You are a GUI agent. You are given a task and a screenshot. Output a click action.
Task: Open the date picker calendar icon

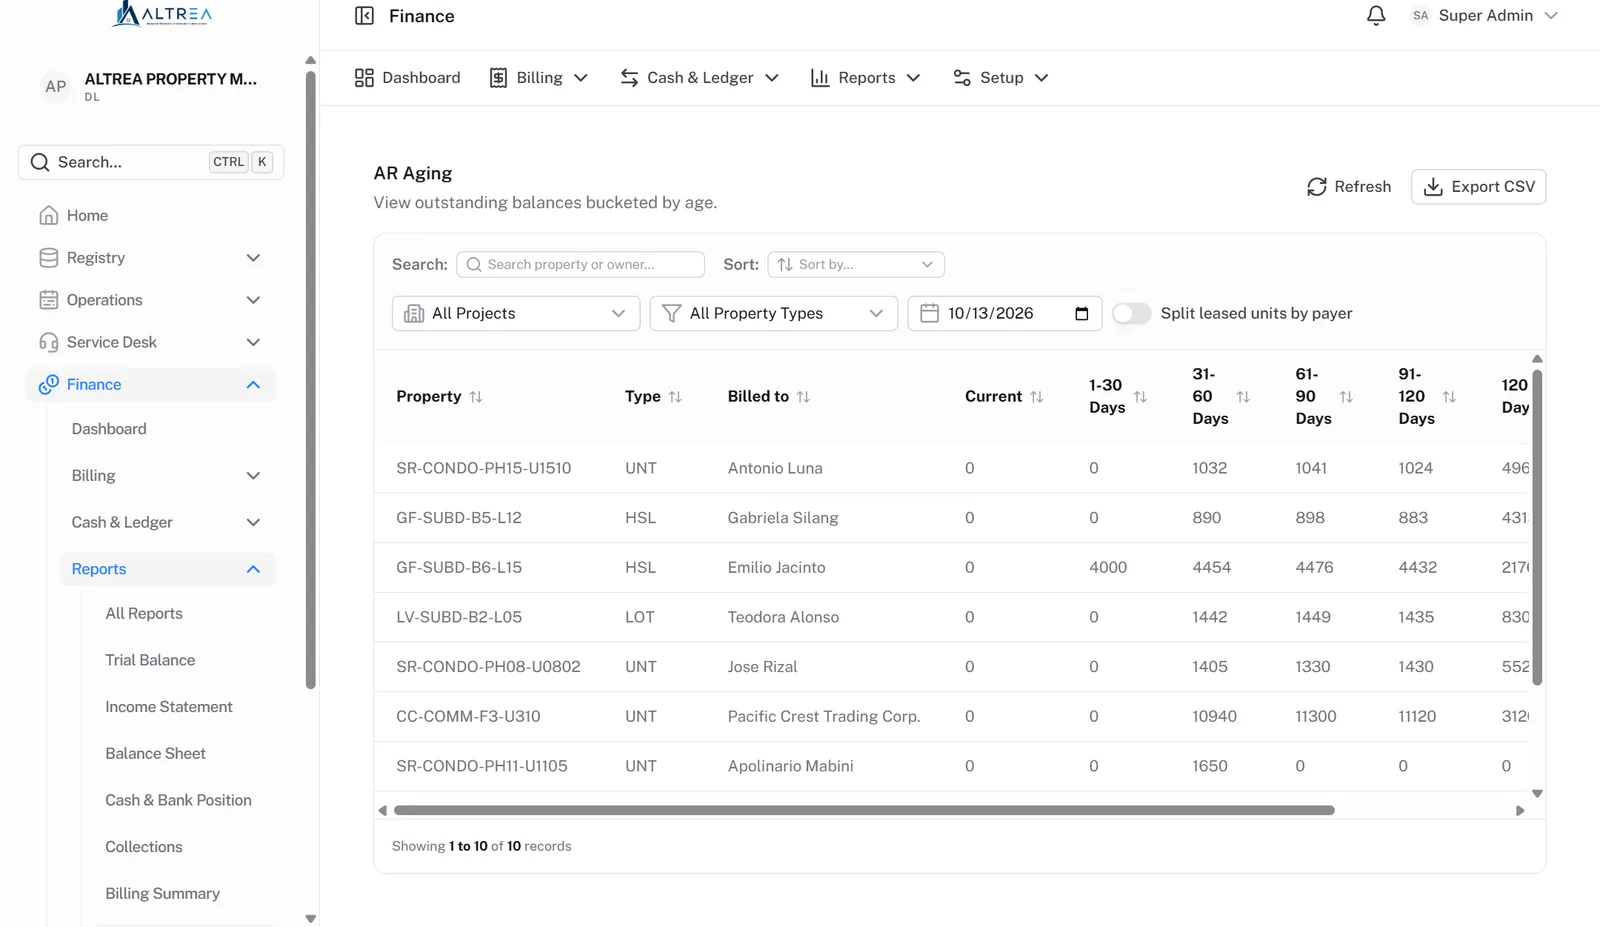[x=1081, y=314]
